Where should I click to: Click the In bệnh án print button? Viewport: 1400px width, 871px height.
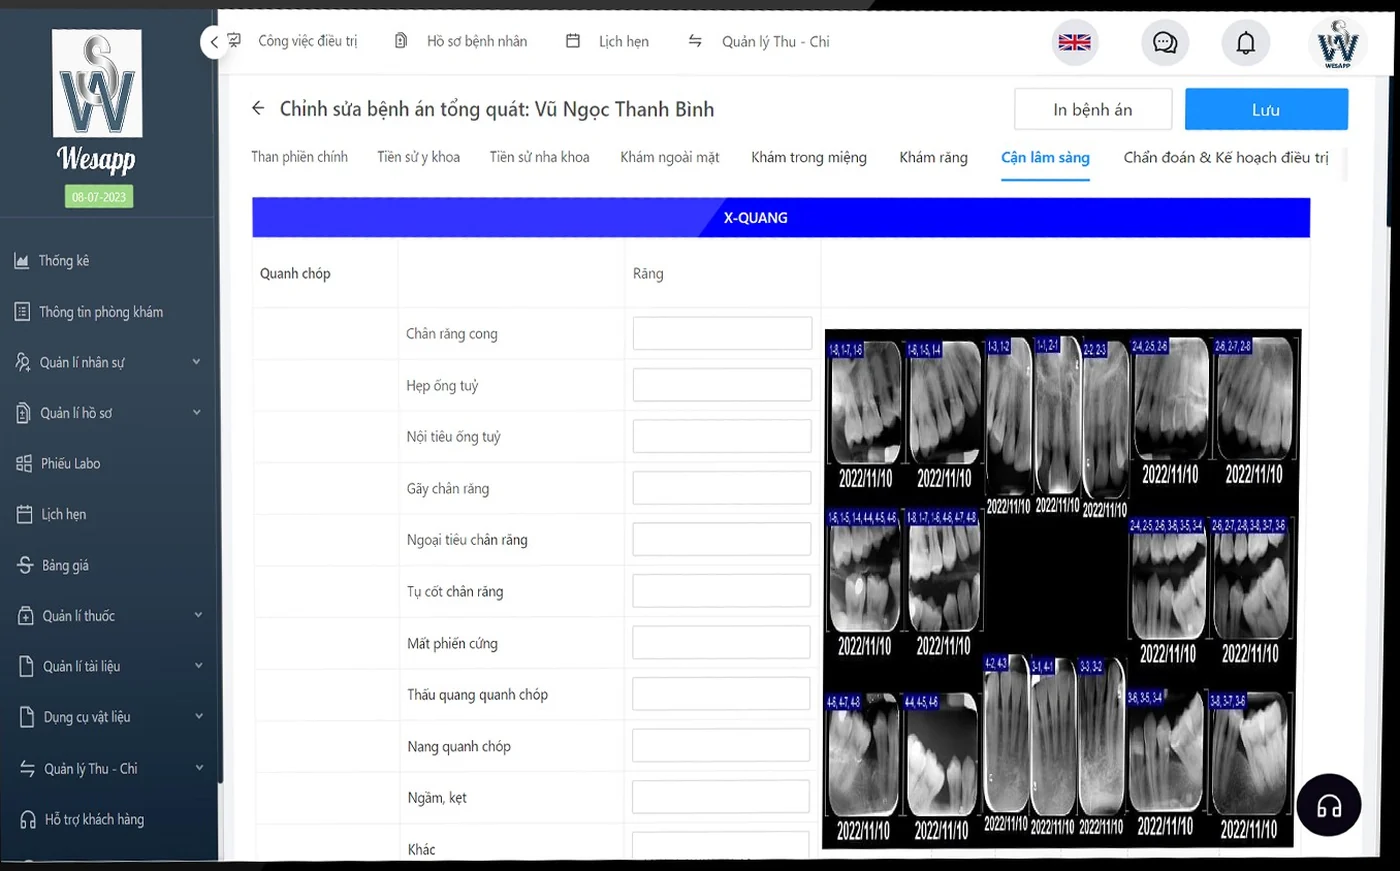click(x=1093, y=109)
